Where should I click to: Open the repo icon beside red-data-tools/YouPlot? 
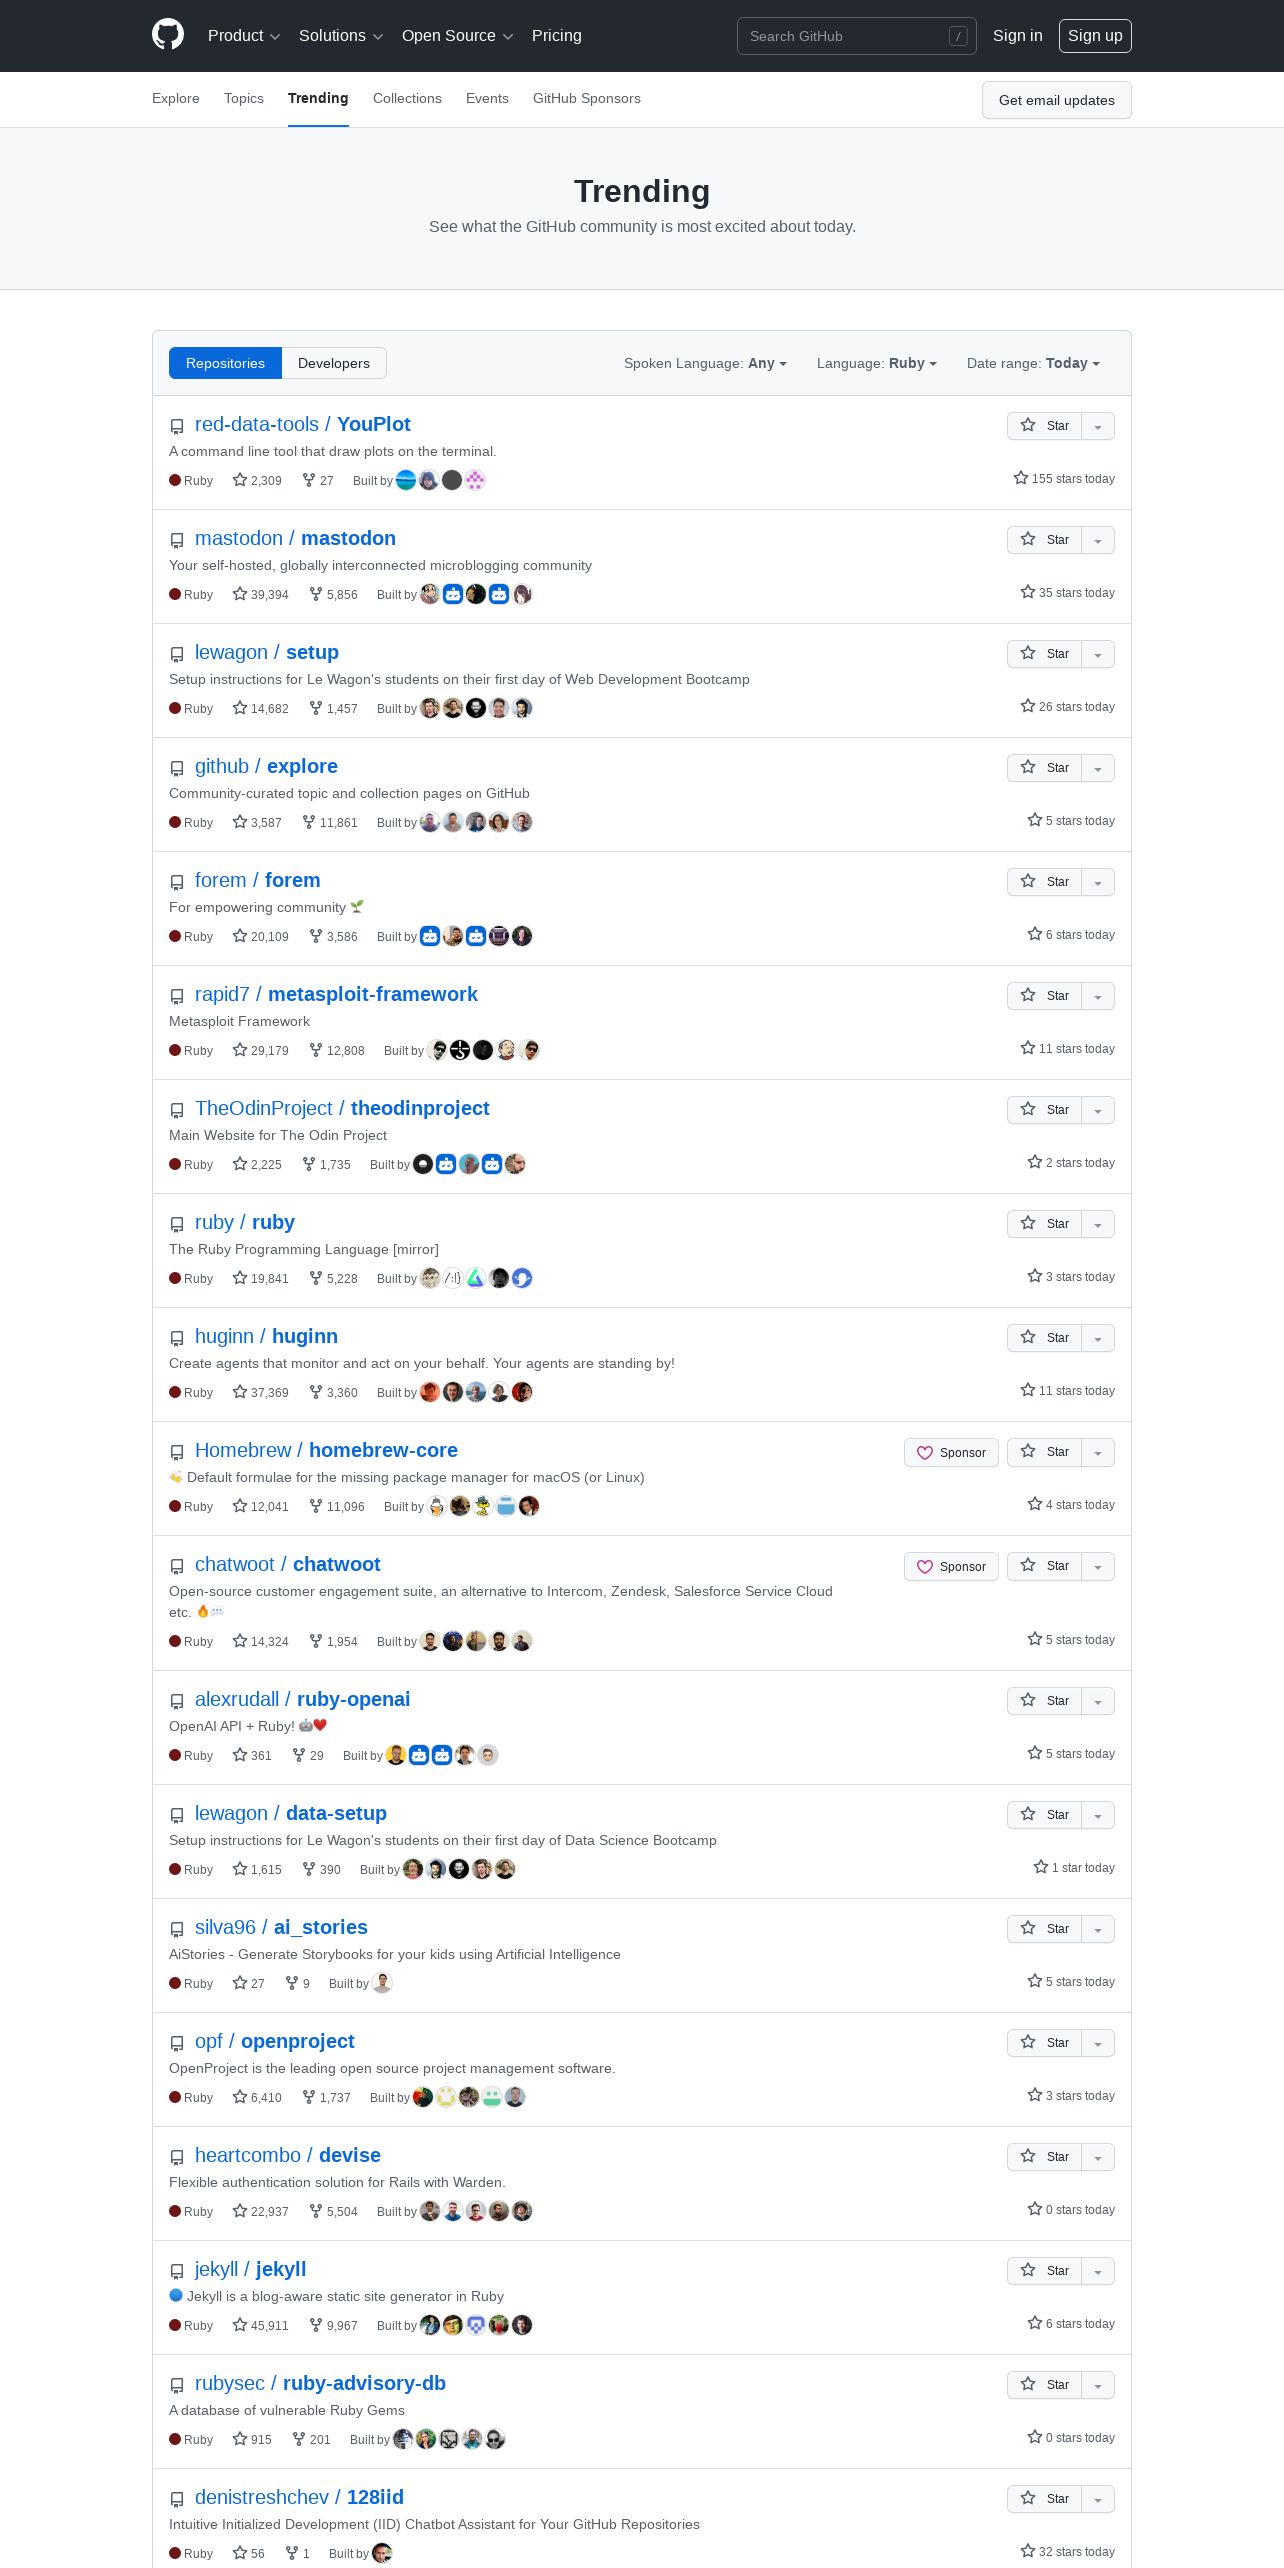(177, 426)
